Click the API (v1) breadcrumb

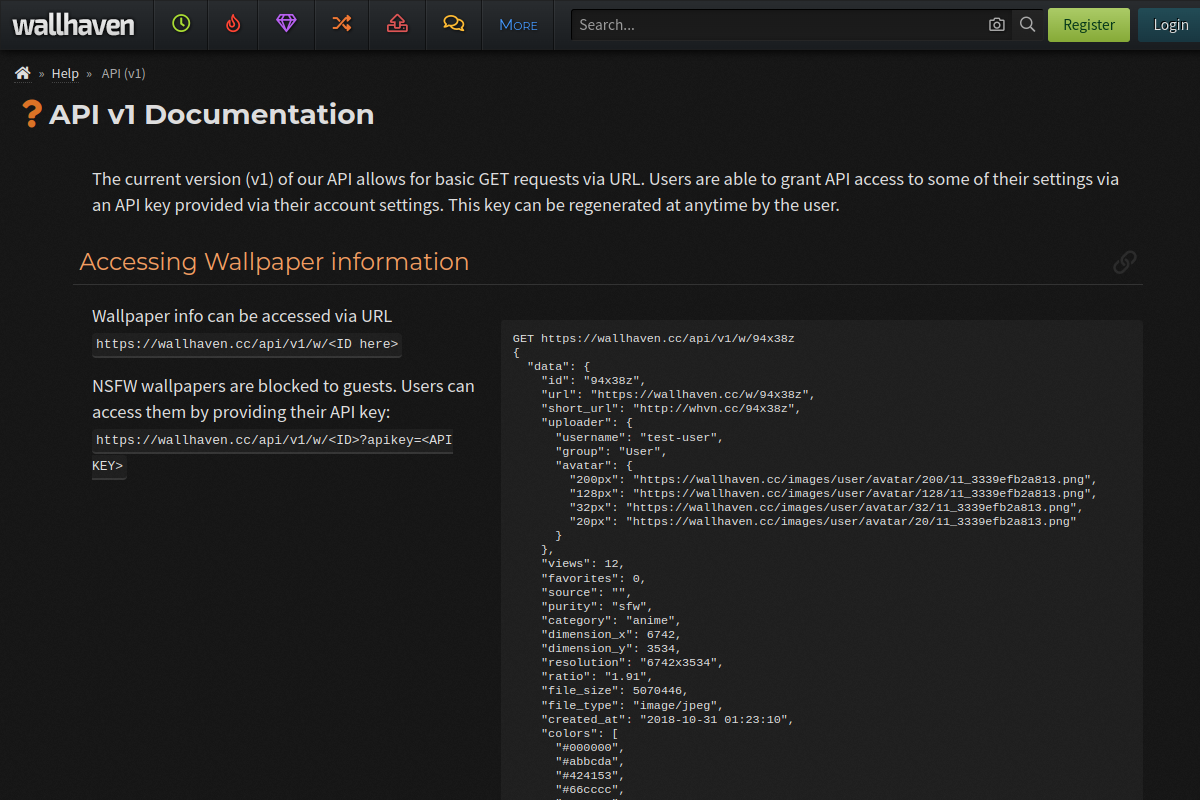pyautogui.click(x=124, y=73)
